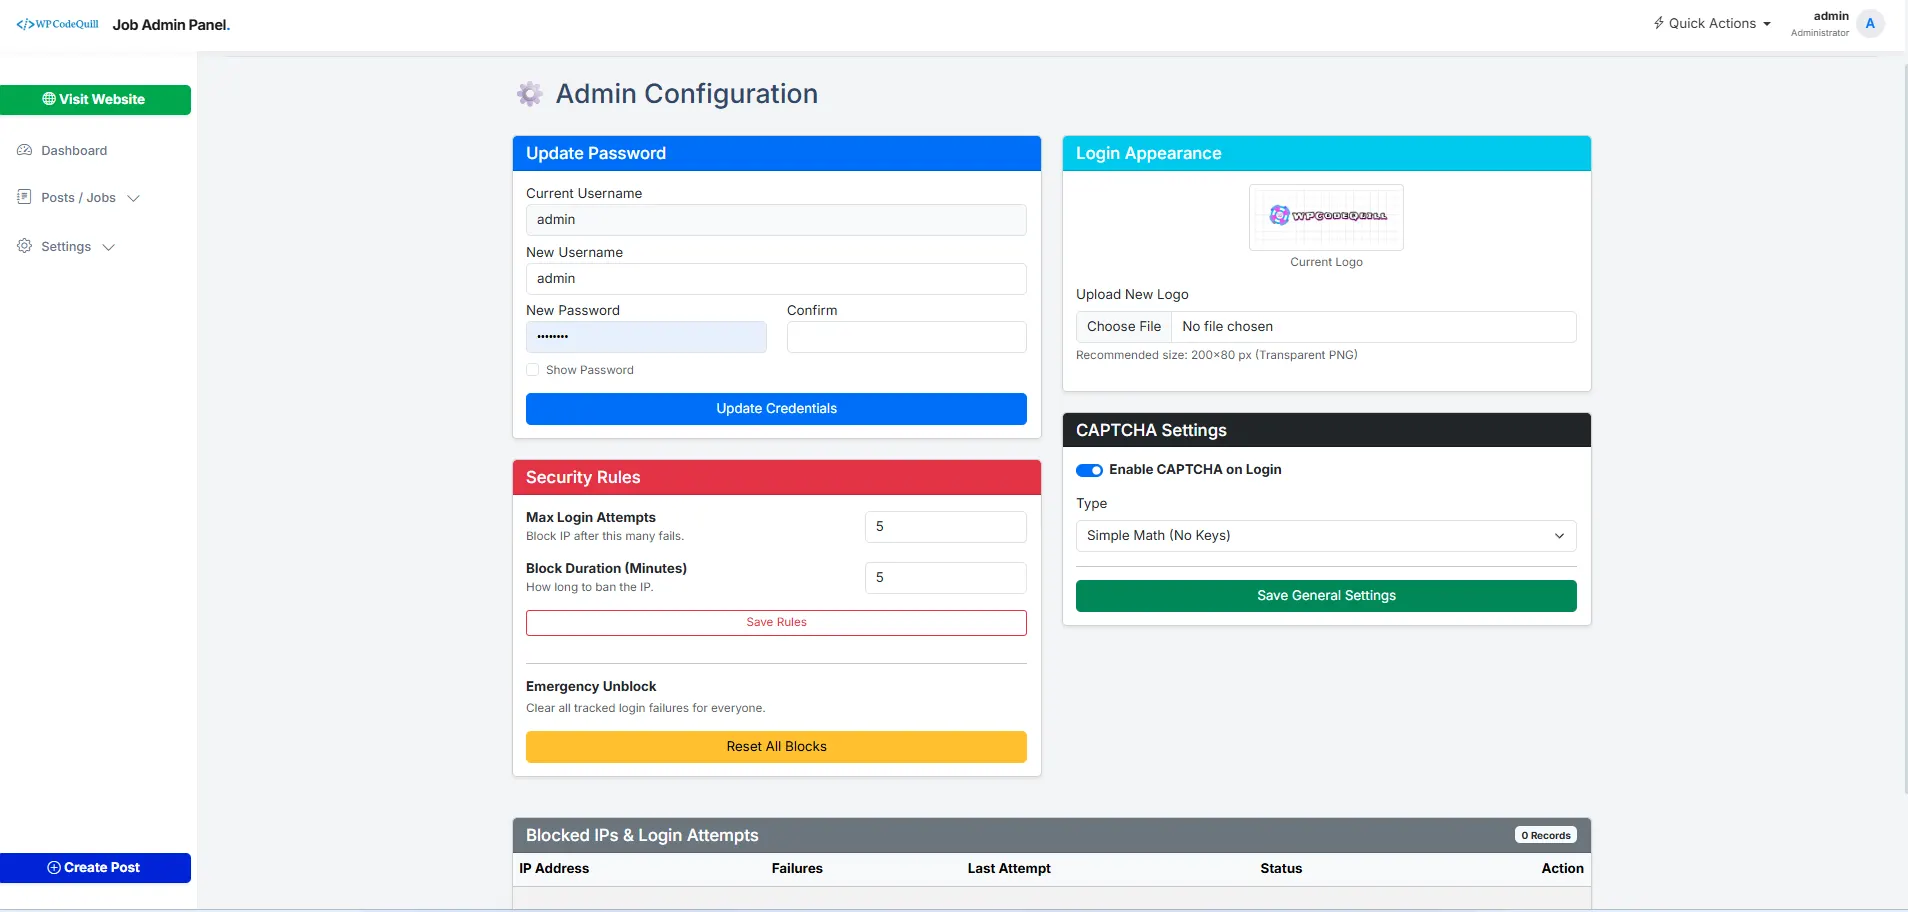Screen dimensions: 1908x912
Task: Click the Reset All Blocks button
Action: point(776,747)
